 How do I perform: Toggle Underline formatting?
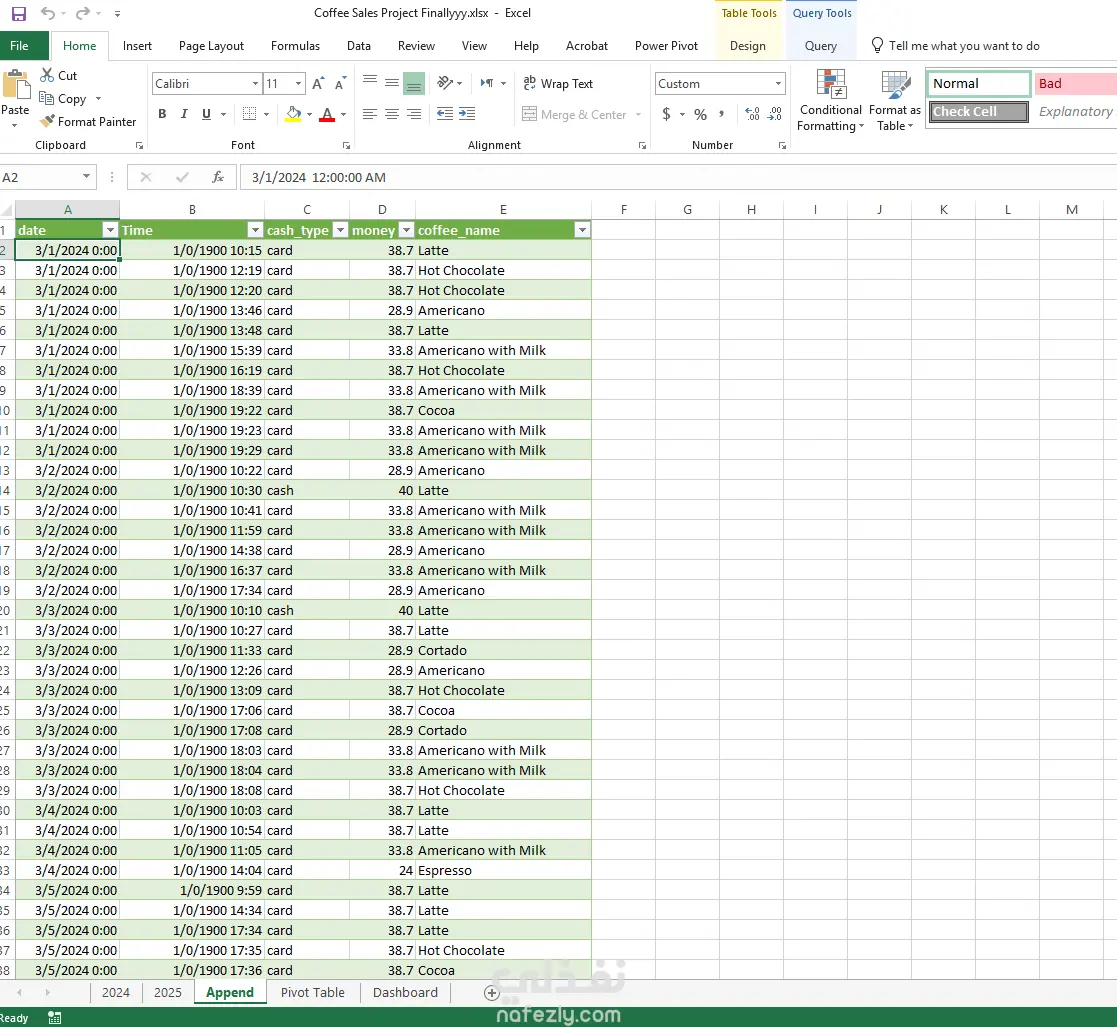pos(207,114)
